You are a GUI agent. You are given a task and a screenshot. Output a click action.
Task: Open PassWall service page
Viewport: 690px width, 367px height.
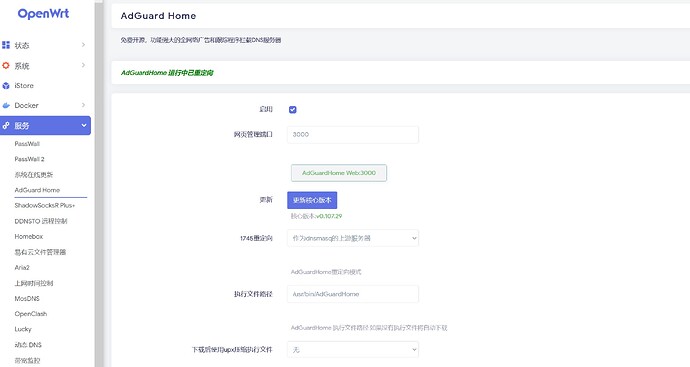pyautogui.click(x=27, y=144)
